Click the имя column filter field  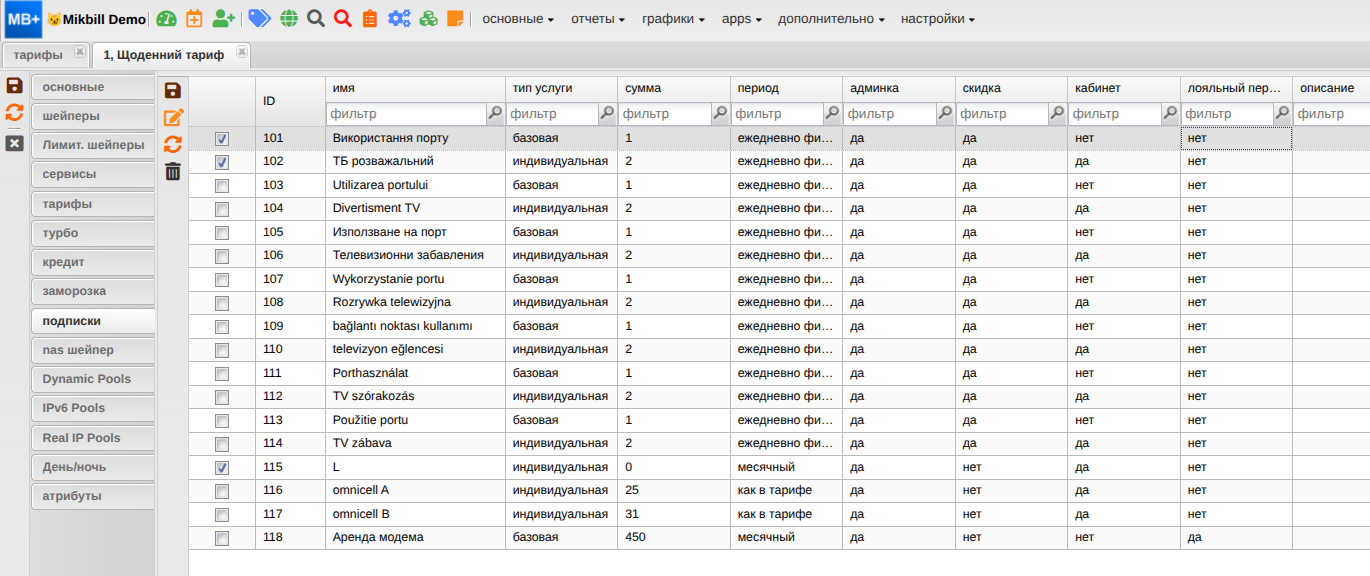coord(407,114)
